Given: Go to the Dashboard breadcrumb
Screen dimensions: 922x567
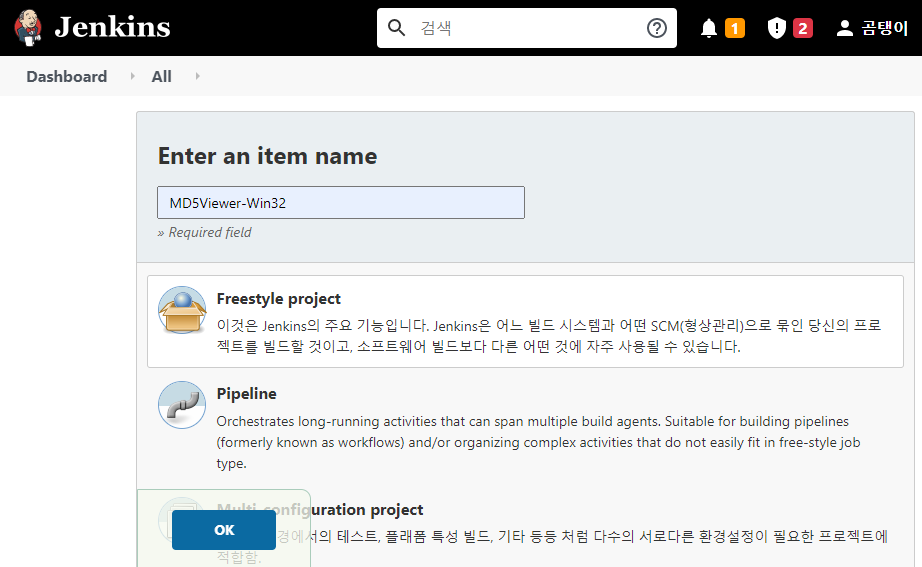Looking at the screenshot, I should (x=66, y=76).
